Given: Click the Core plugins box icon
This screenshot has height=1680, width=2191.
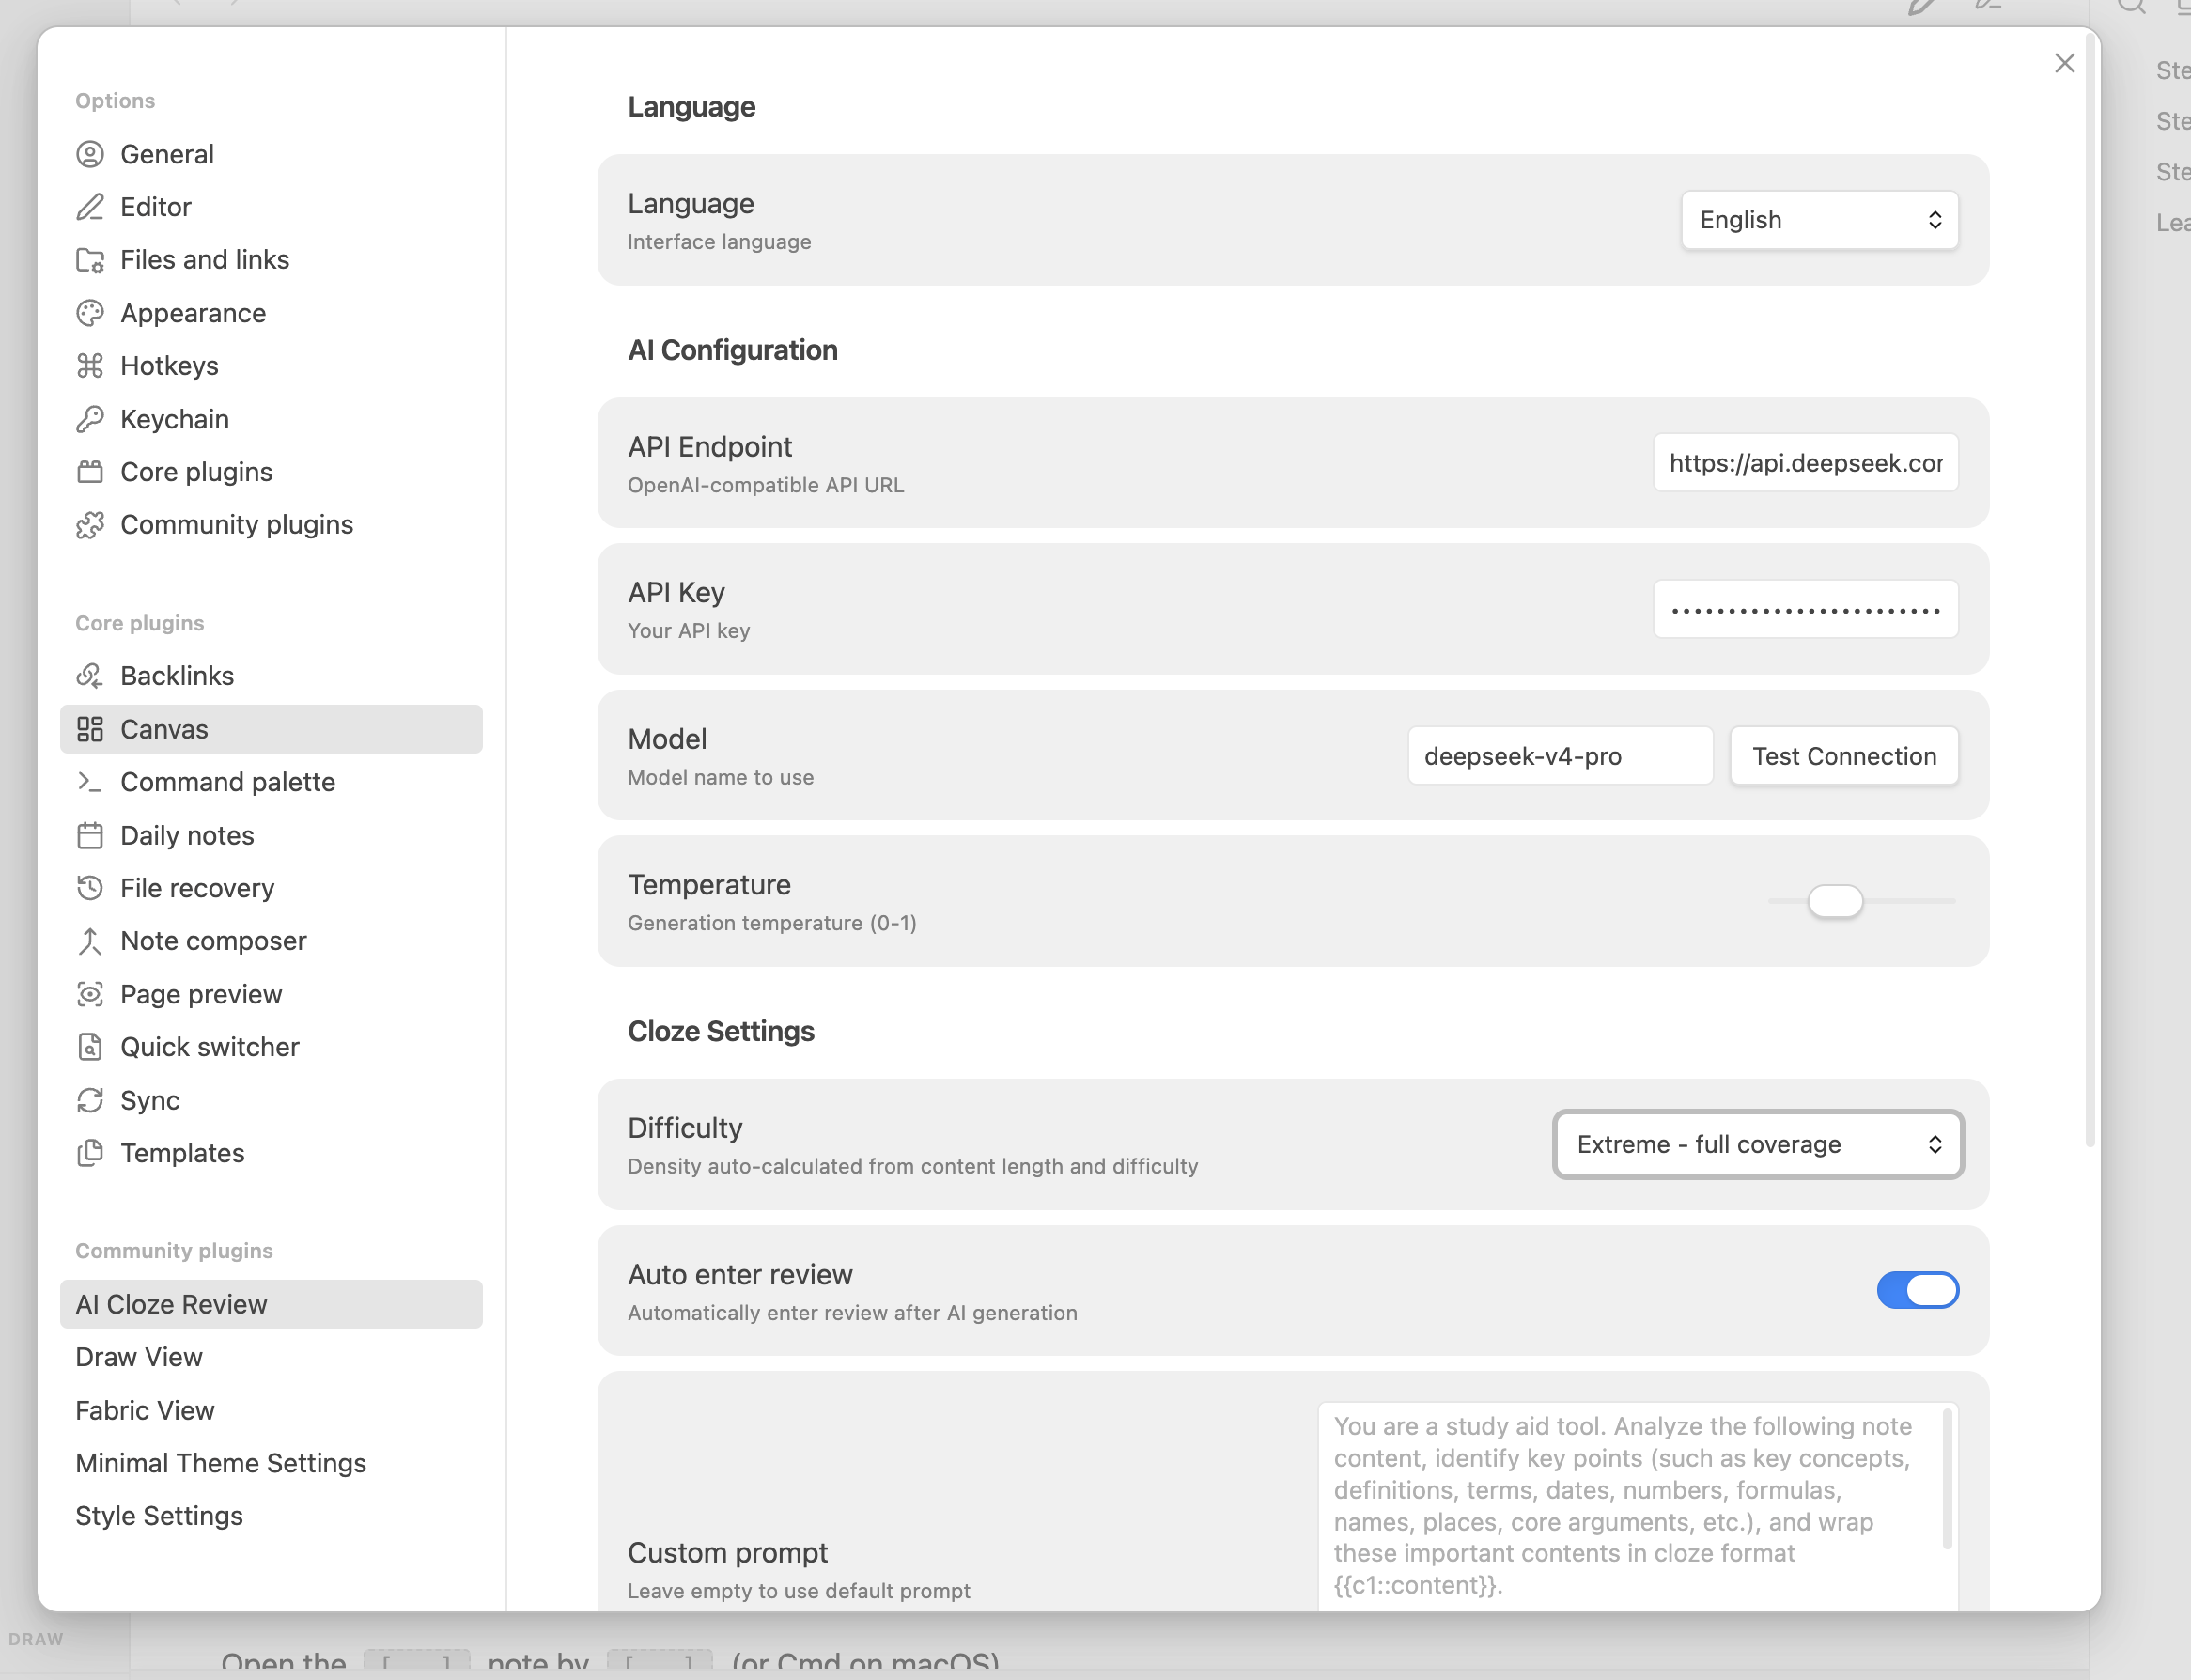Looking at the screenshot, I should 90,472.
